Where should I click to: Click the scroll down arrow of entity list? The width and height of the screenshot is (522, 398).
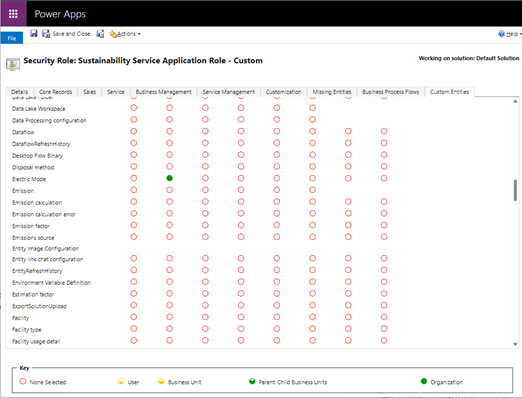(x=515, y=344)
